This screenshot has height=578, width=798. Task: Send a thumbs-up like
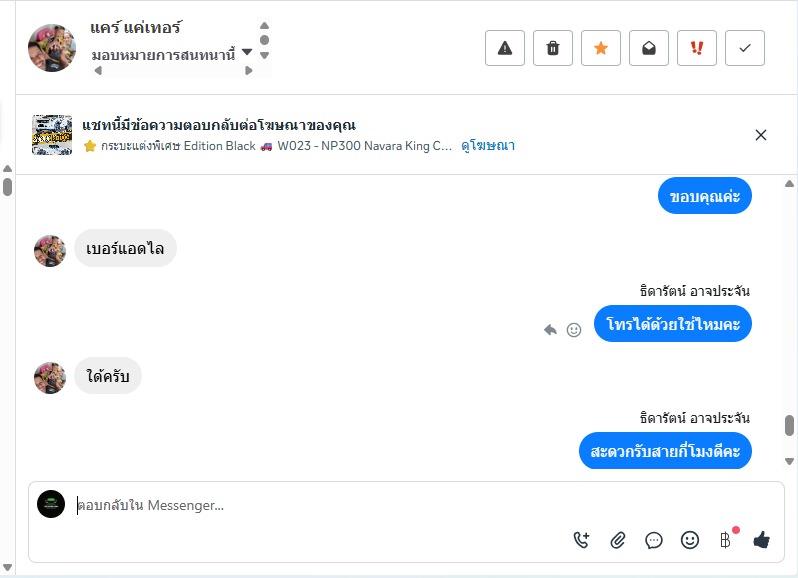coord(762,540)
